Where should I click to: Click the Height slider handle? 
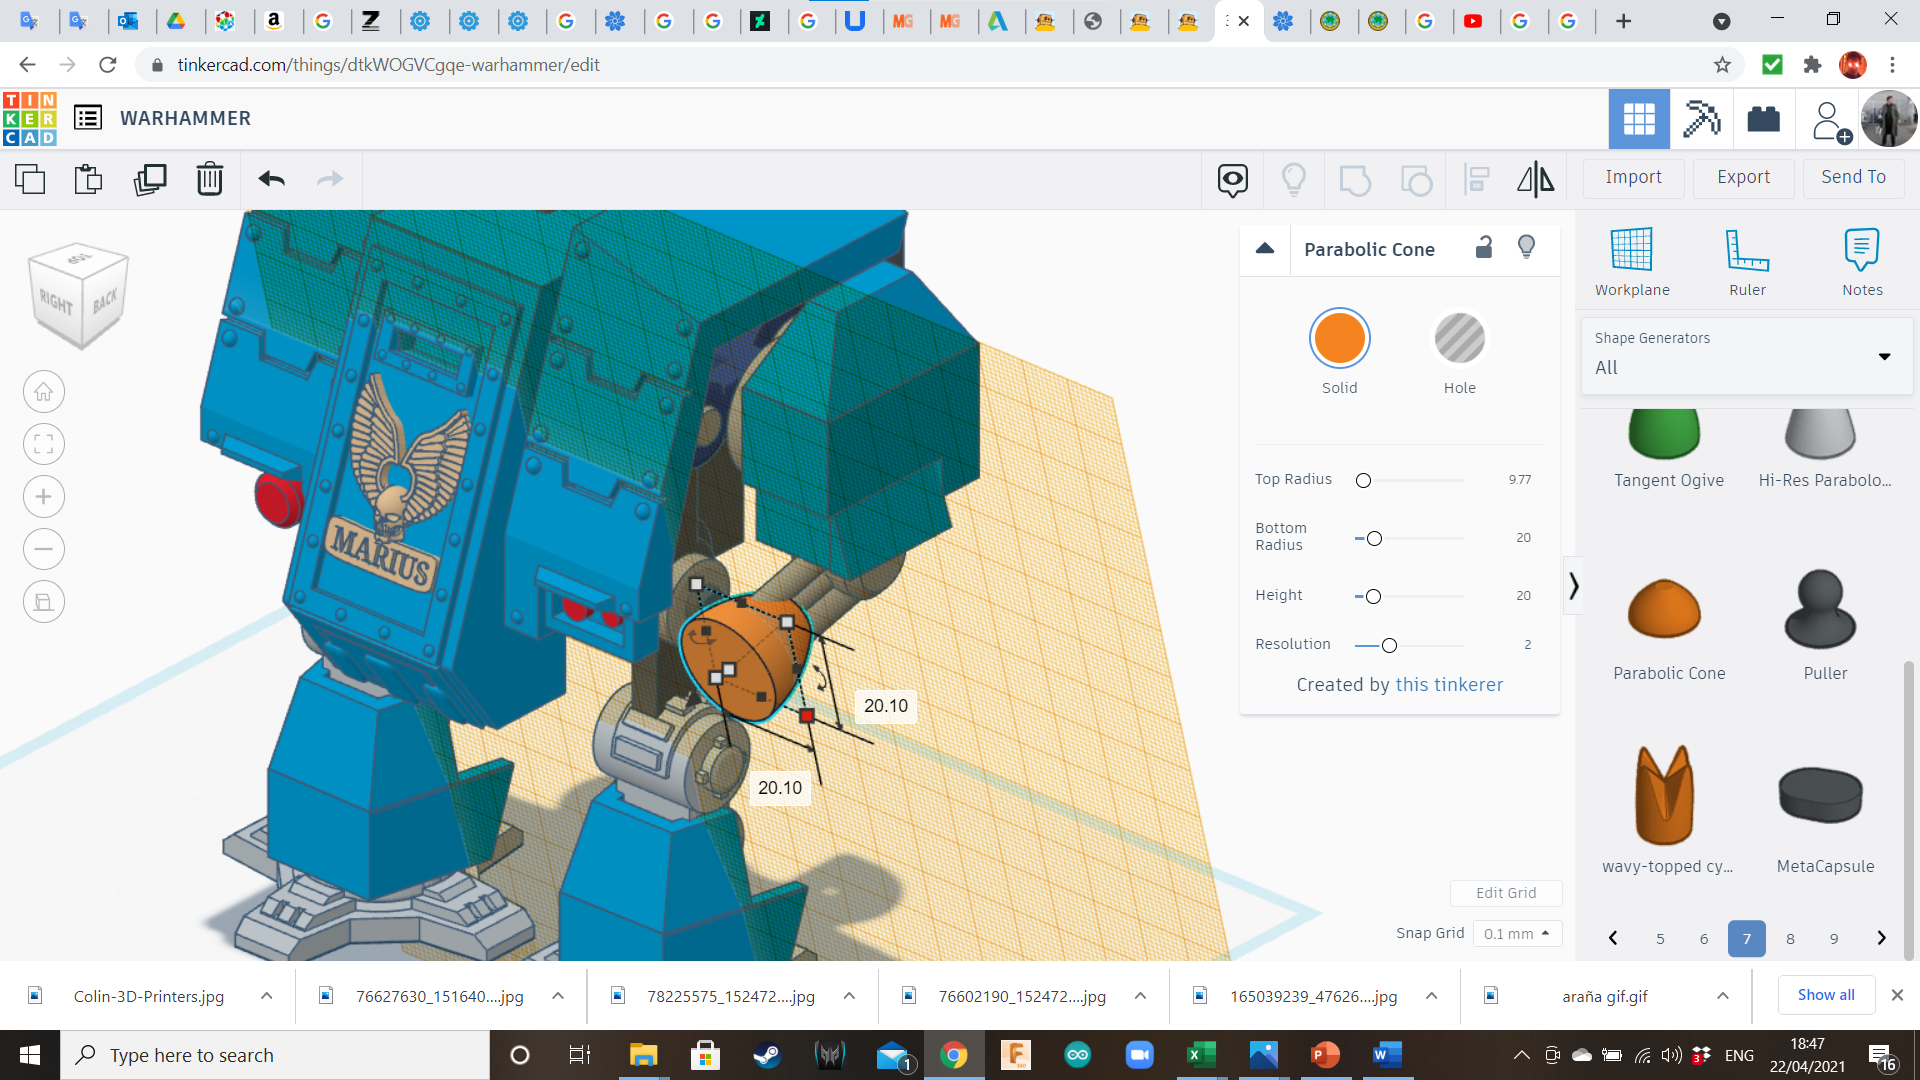point(1373,596)
